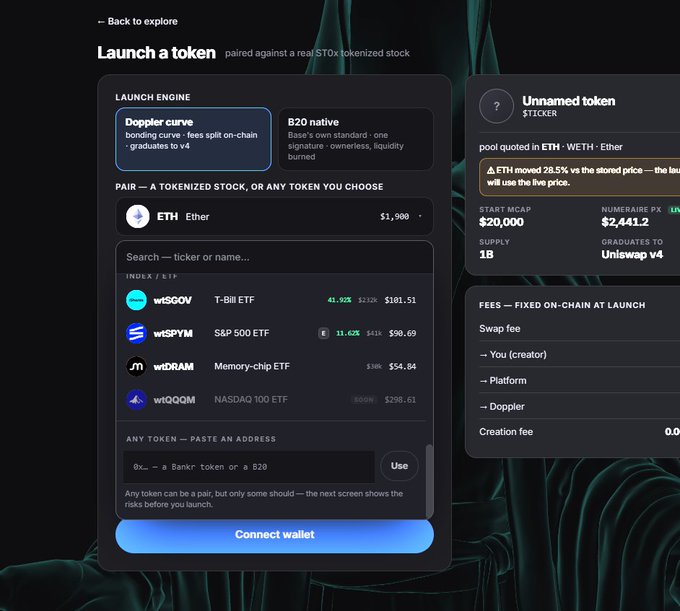Click the wtQQQM token icon
The height and width of the screenshot is (611, 680).
pyautogui.click(x=136, y=399)
